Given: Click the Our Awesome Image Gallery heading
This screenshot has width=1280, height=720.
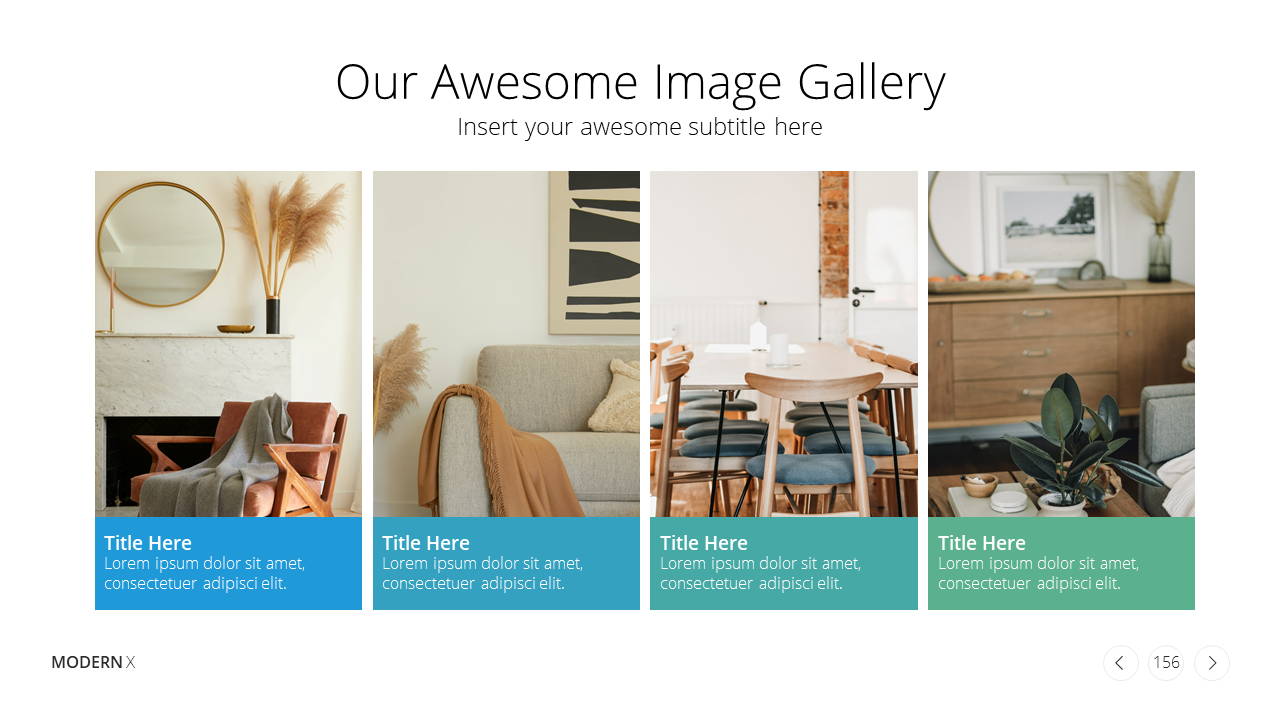Looking at the screenshot, I should pyautogui.click(x=640, y=83).
